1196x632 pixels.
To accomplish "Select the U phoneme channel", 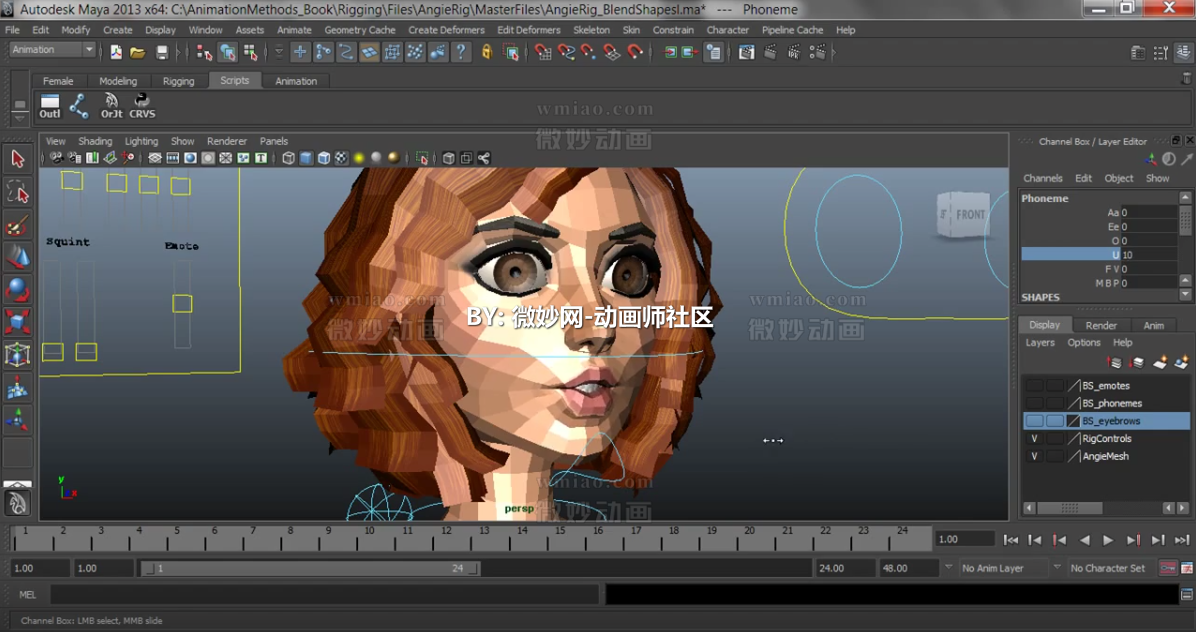I will [1099, 255].
